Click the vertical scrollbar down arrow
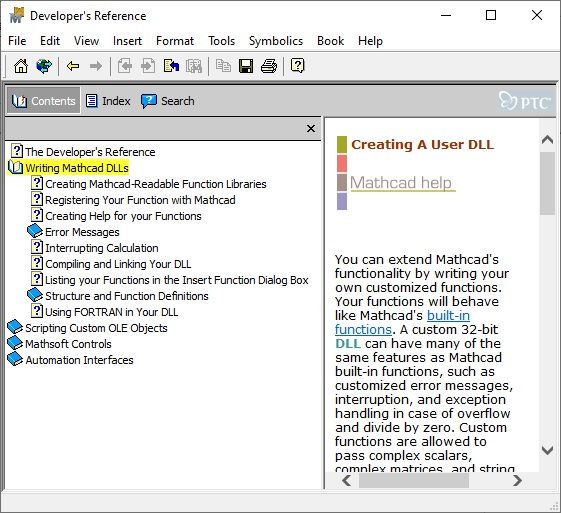This screenshot has width=561, height=513. [547, 450]
